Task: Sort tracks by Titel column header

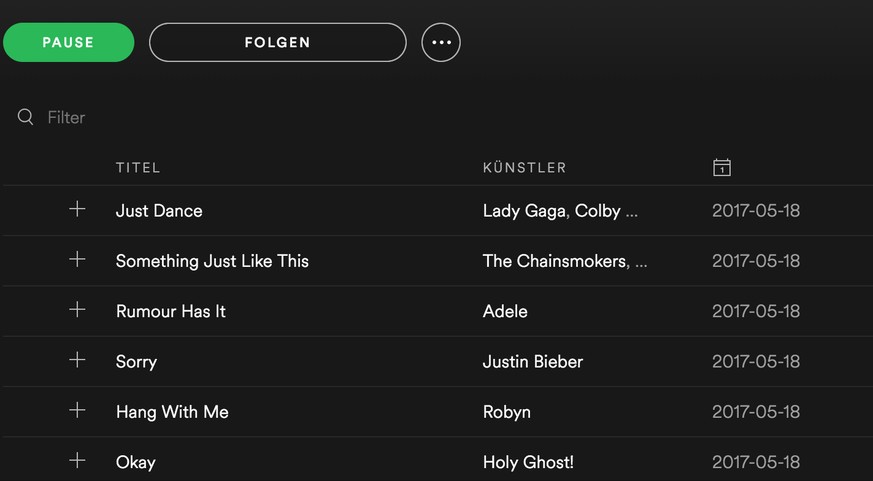Action: click(x=138, y=168)
